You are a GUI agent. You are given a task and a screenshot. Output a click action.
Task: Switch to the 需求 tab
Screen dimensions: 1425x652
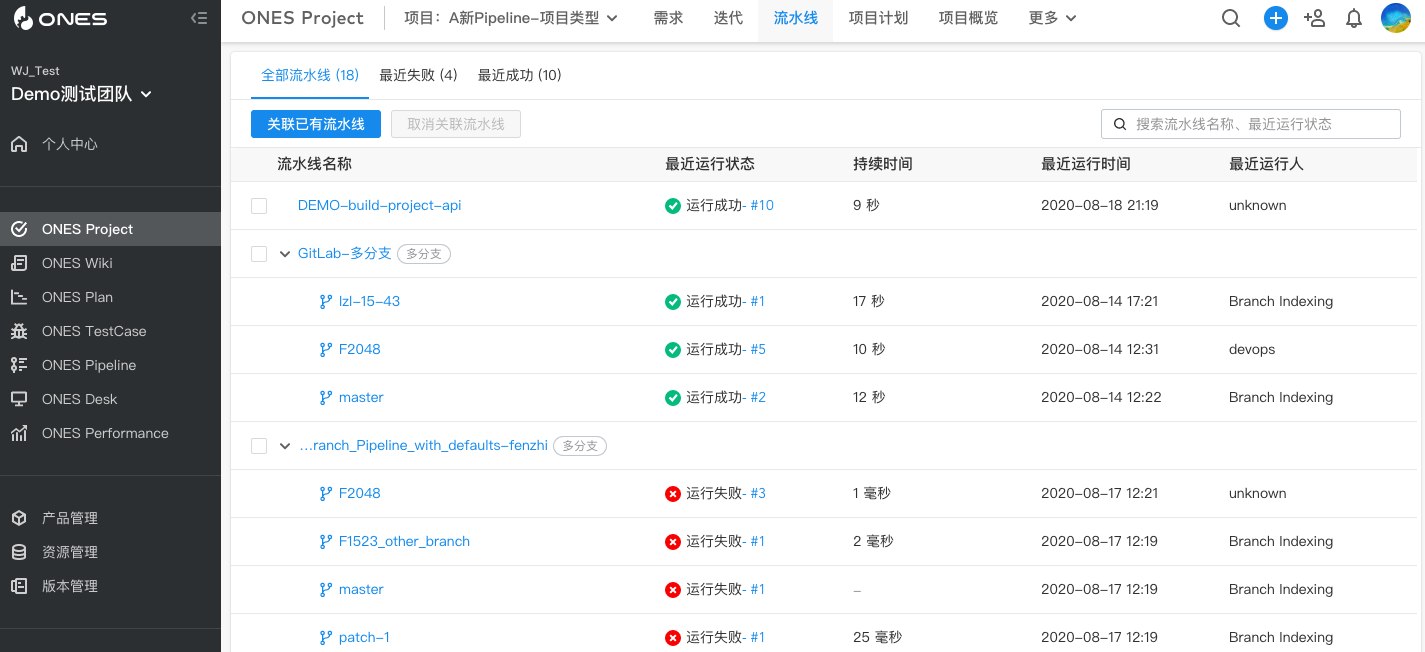point(668,18)
